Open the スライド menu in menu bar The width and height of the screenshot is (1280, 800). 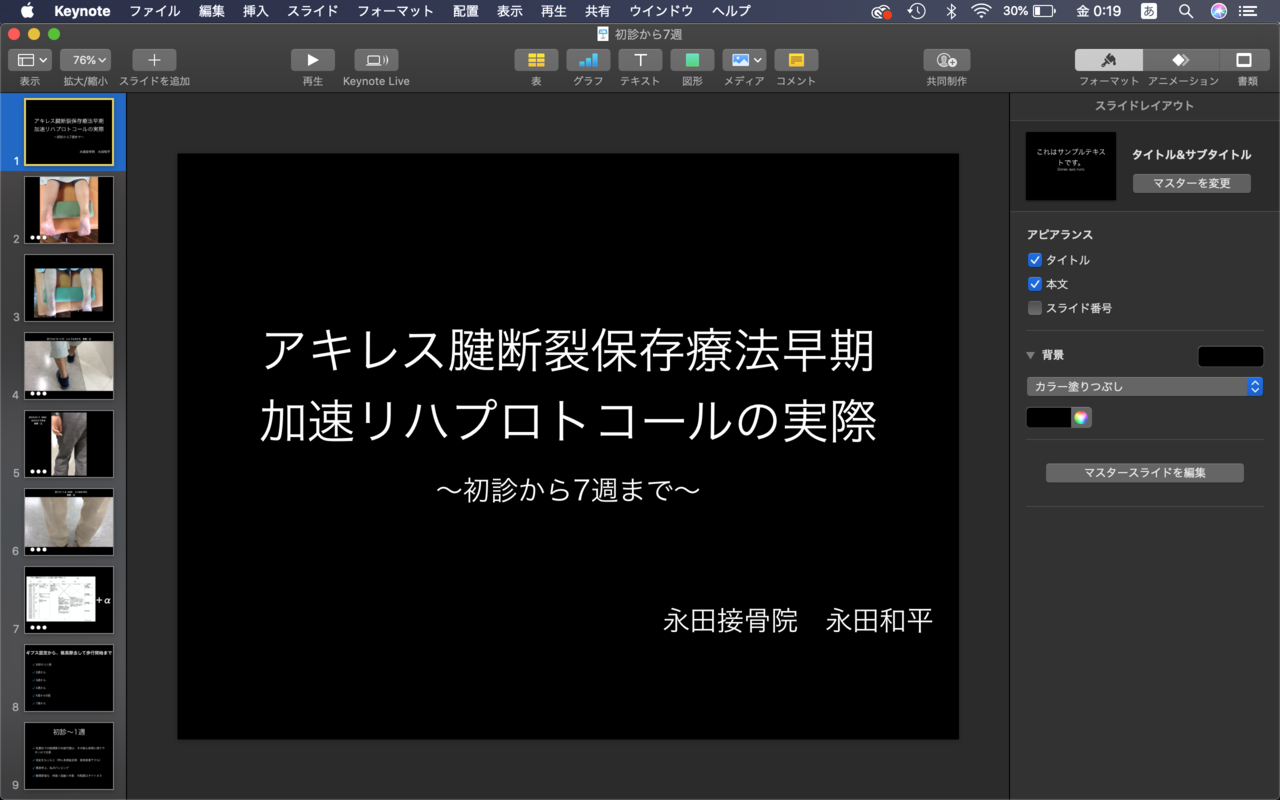tap(312, 11)
